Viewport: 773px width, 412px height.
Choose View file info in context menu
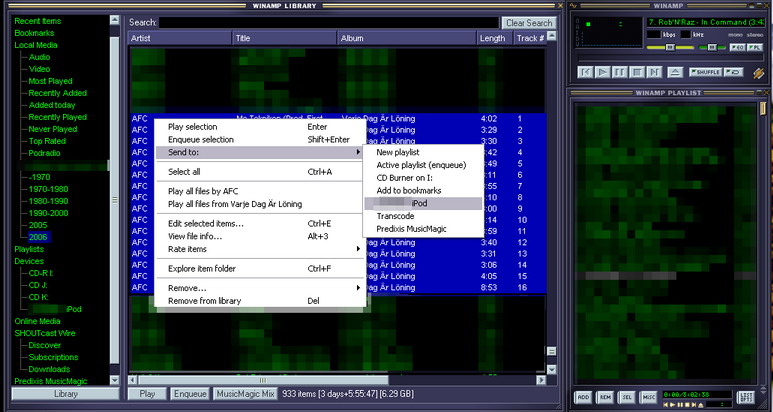(260, 237)
